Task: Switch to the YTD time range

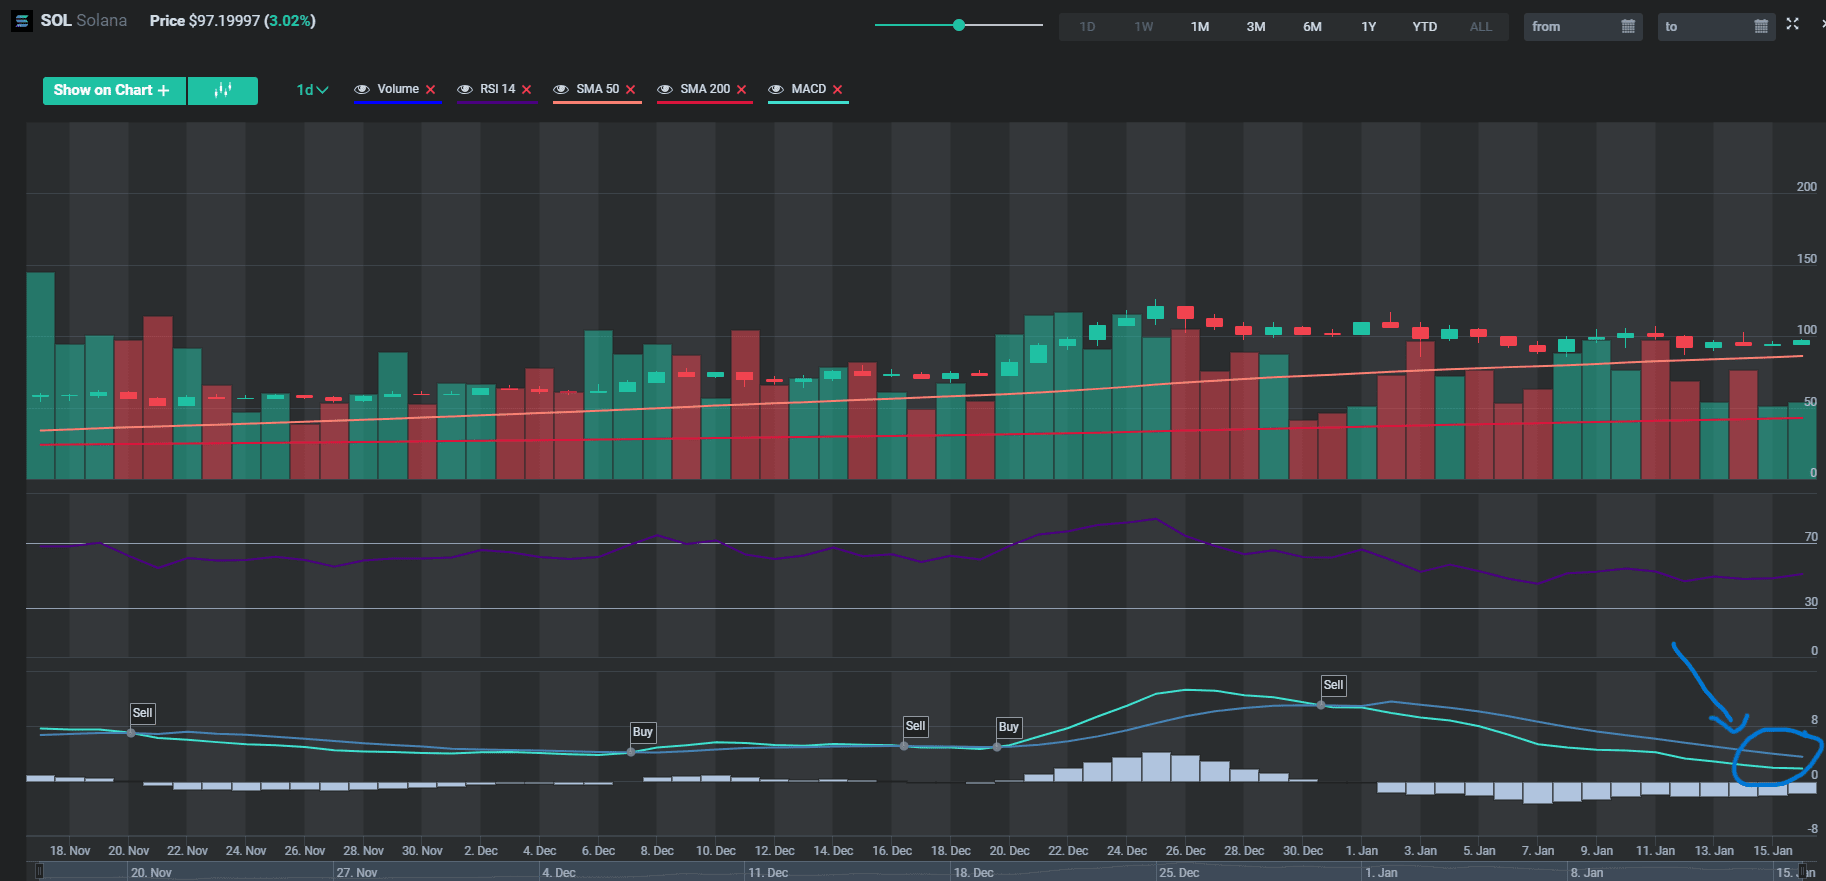Action: coord(1424,27)
